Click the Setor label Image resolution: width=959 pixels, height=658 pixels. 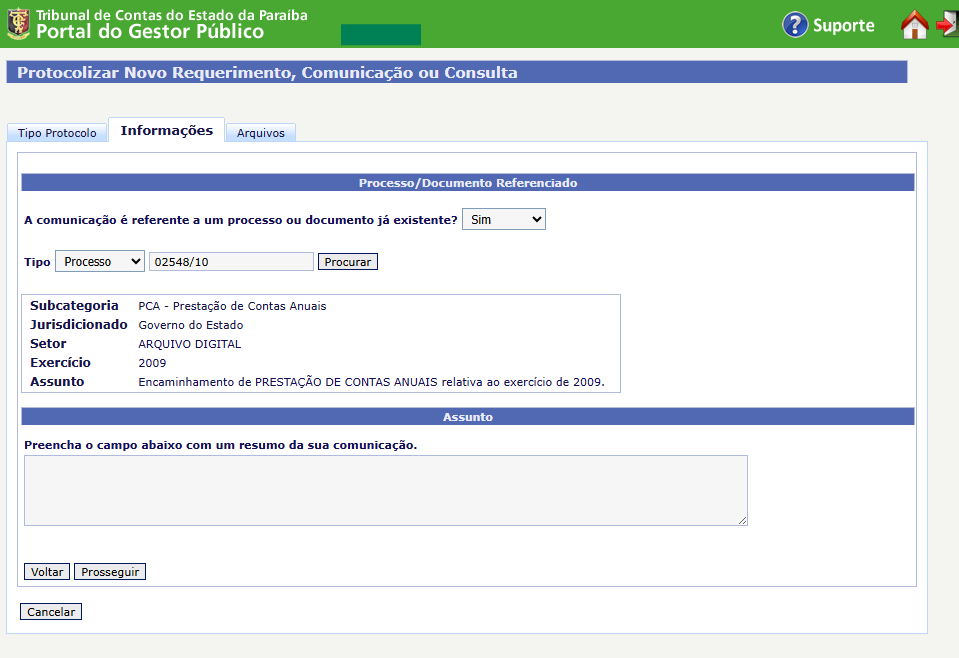[x=48, y=344]
